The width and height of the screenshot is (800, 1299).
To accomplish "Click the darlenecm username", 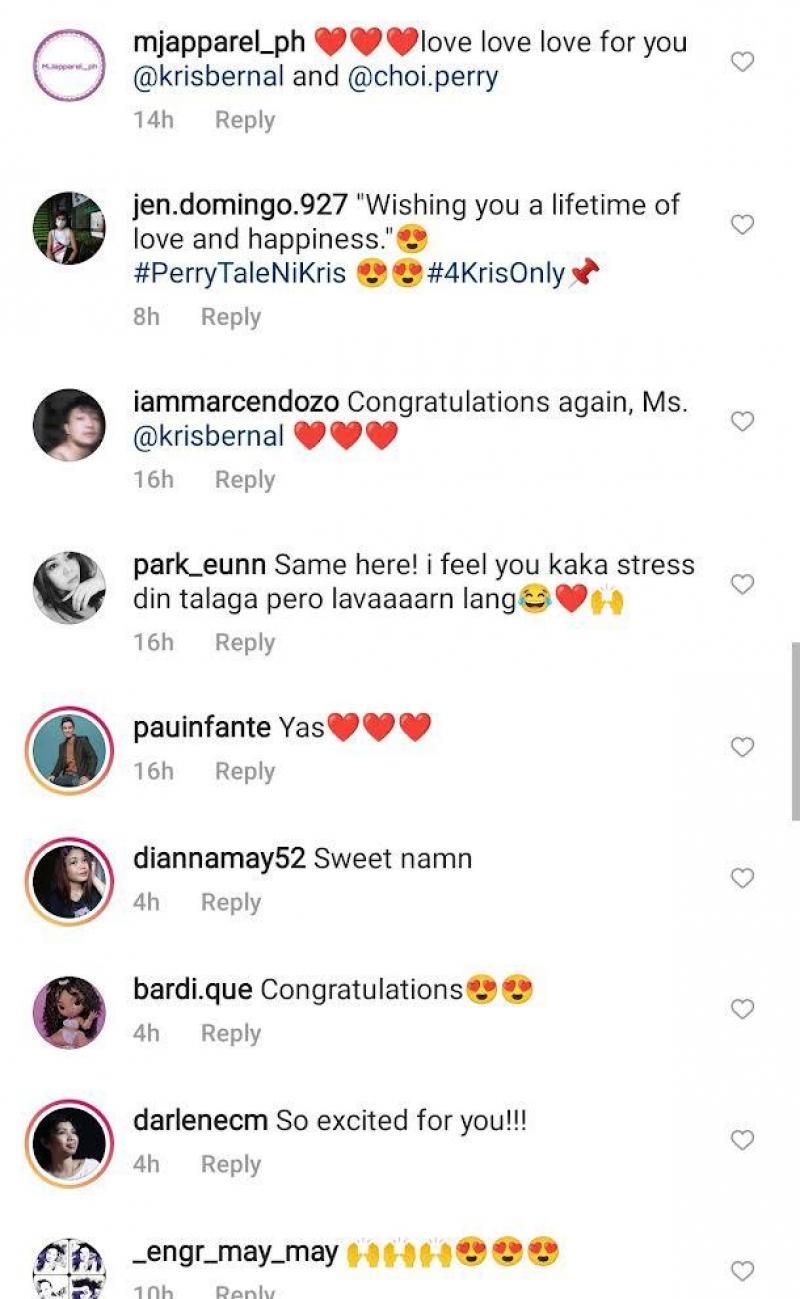I will (200, 1121).
